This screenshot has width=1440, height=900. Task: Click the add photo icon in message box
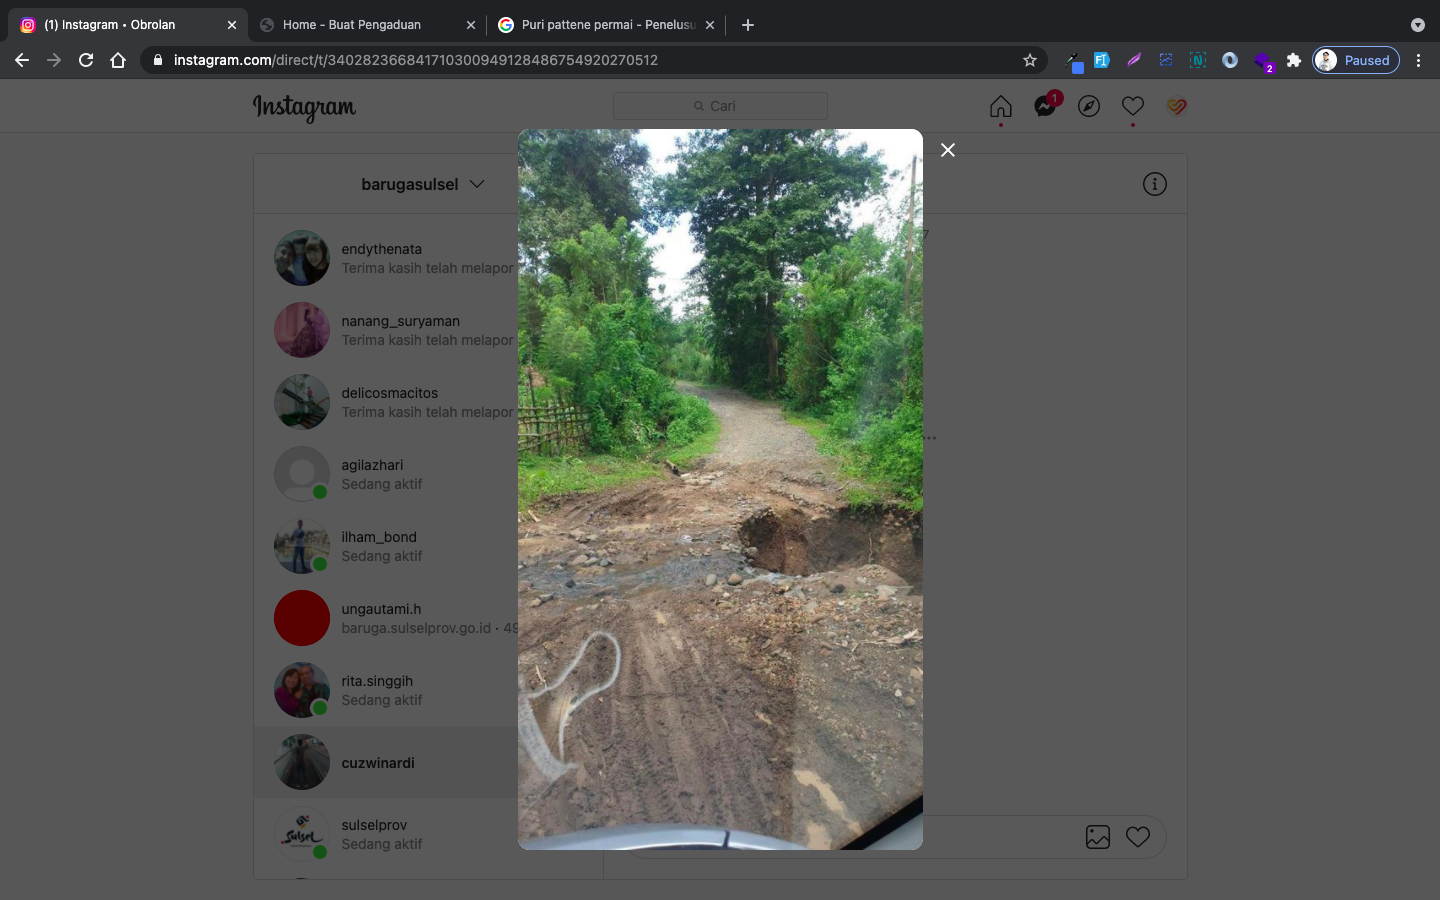point(1098,837)
